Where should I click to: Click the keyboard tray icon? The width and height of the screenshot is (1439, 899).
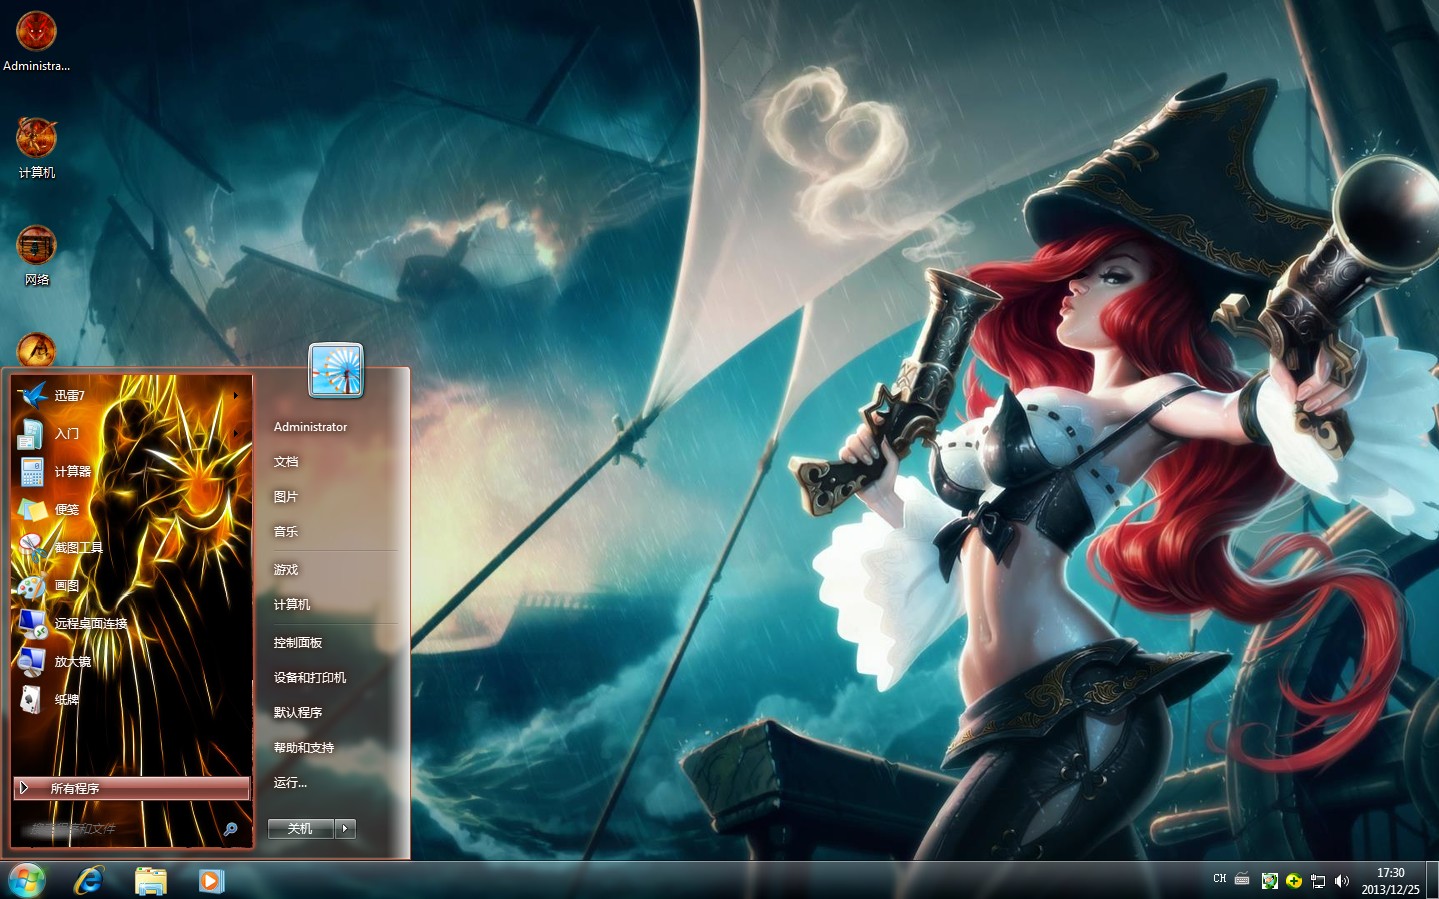pyautogui.click(x=1242, y=880)
